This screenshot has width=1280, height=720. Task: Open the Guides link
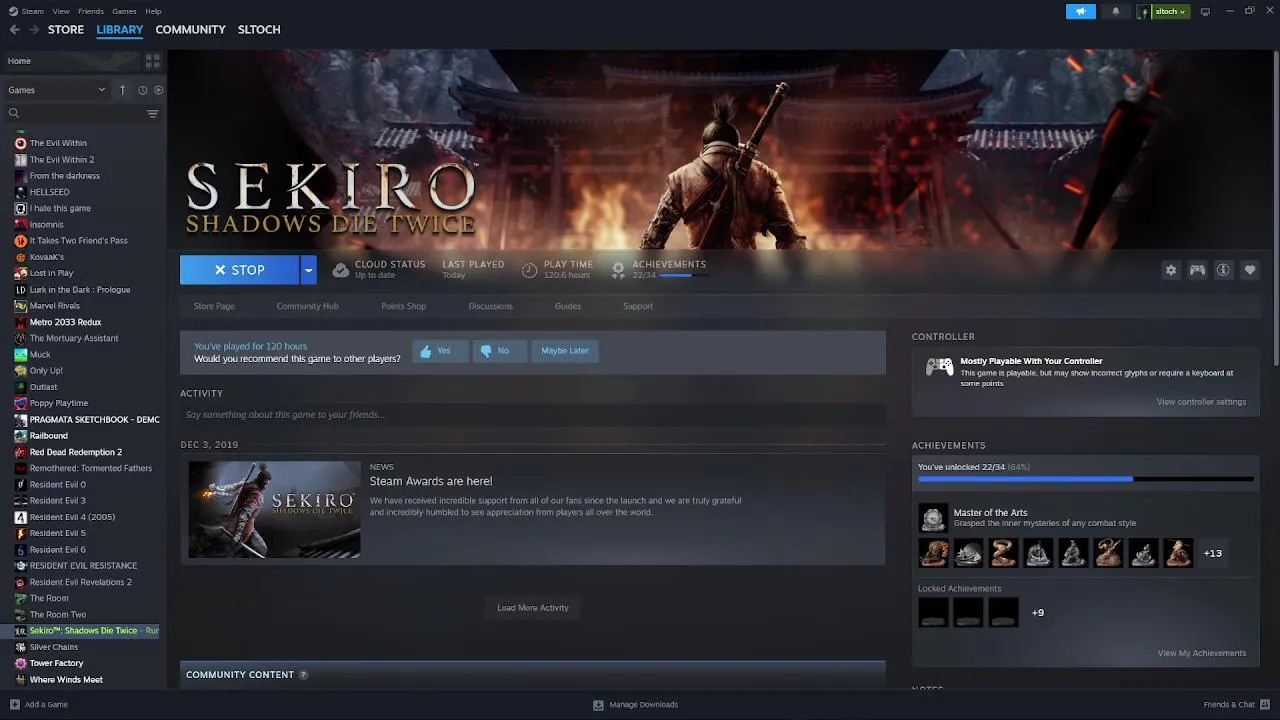pos(568,306)
